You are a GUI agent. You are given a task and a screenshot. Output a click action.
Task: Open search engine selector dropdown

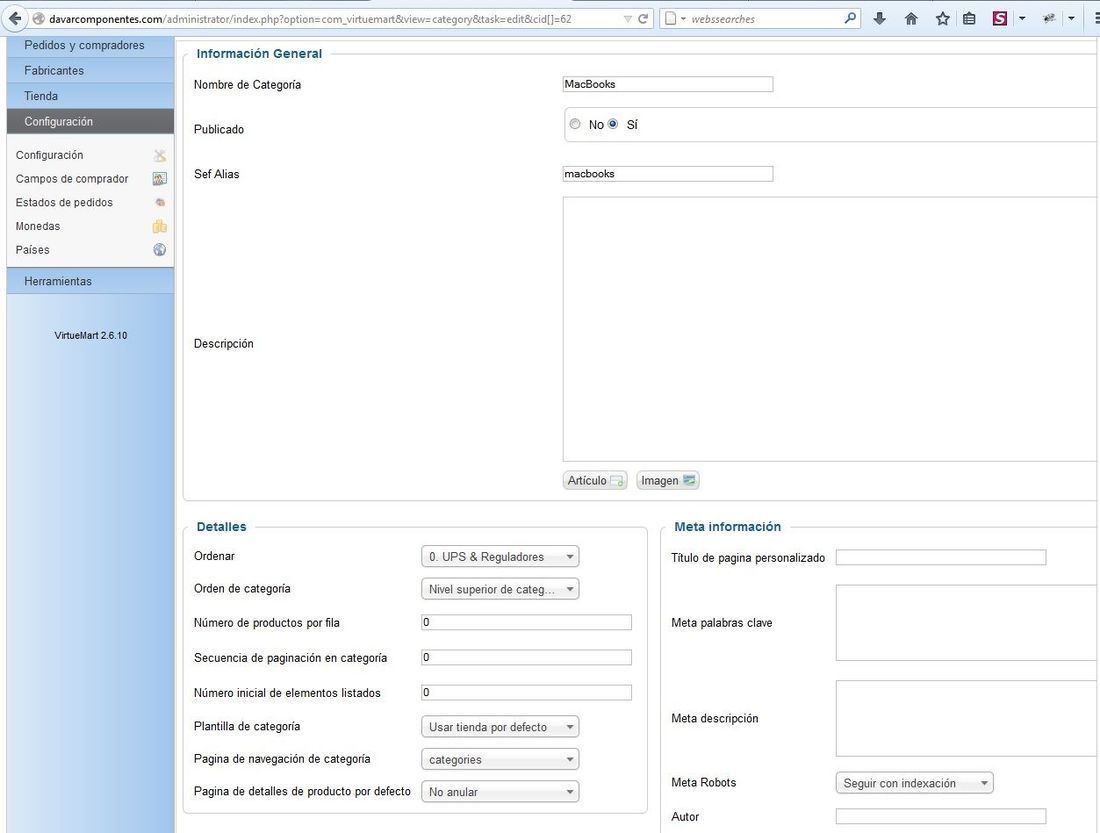(675, 19)
